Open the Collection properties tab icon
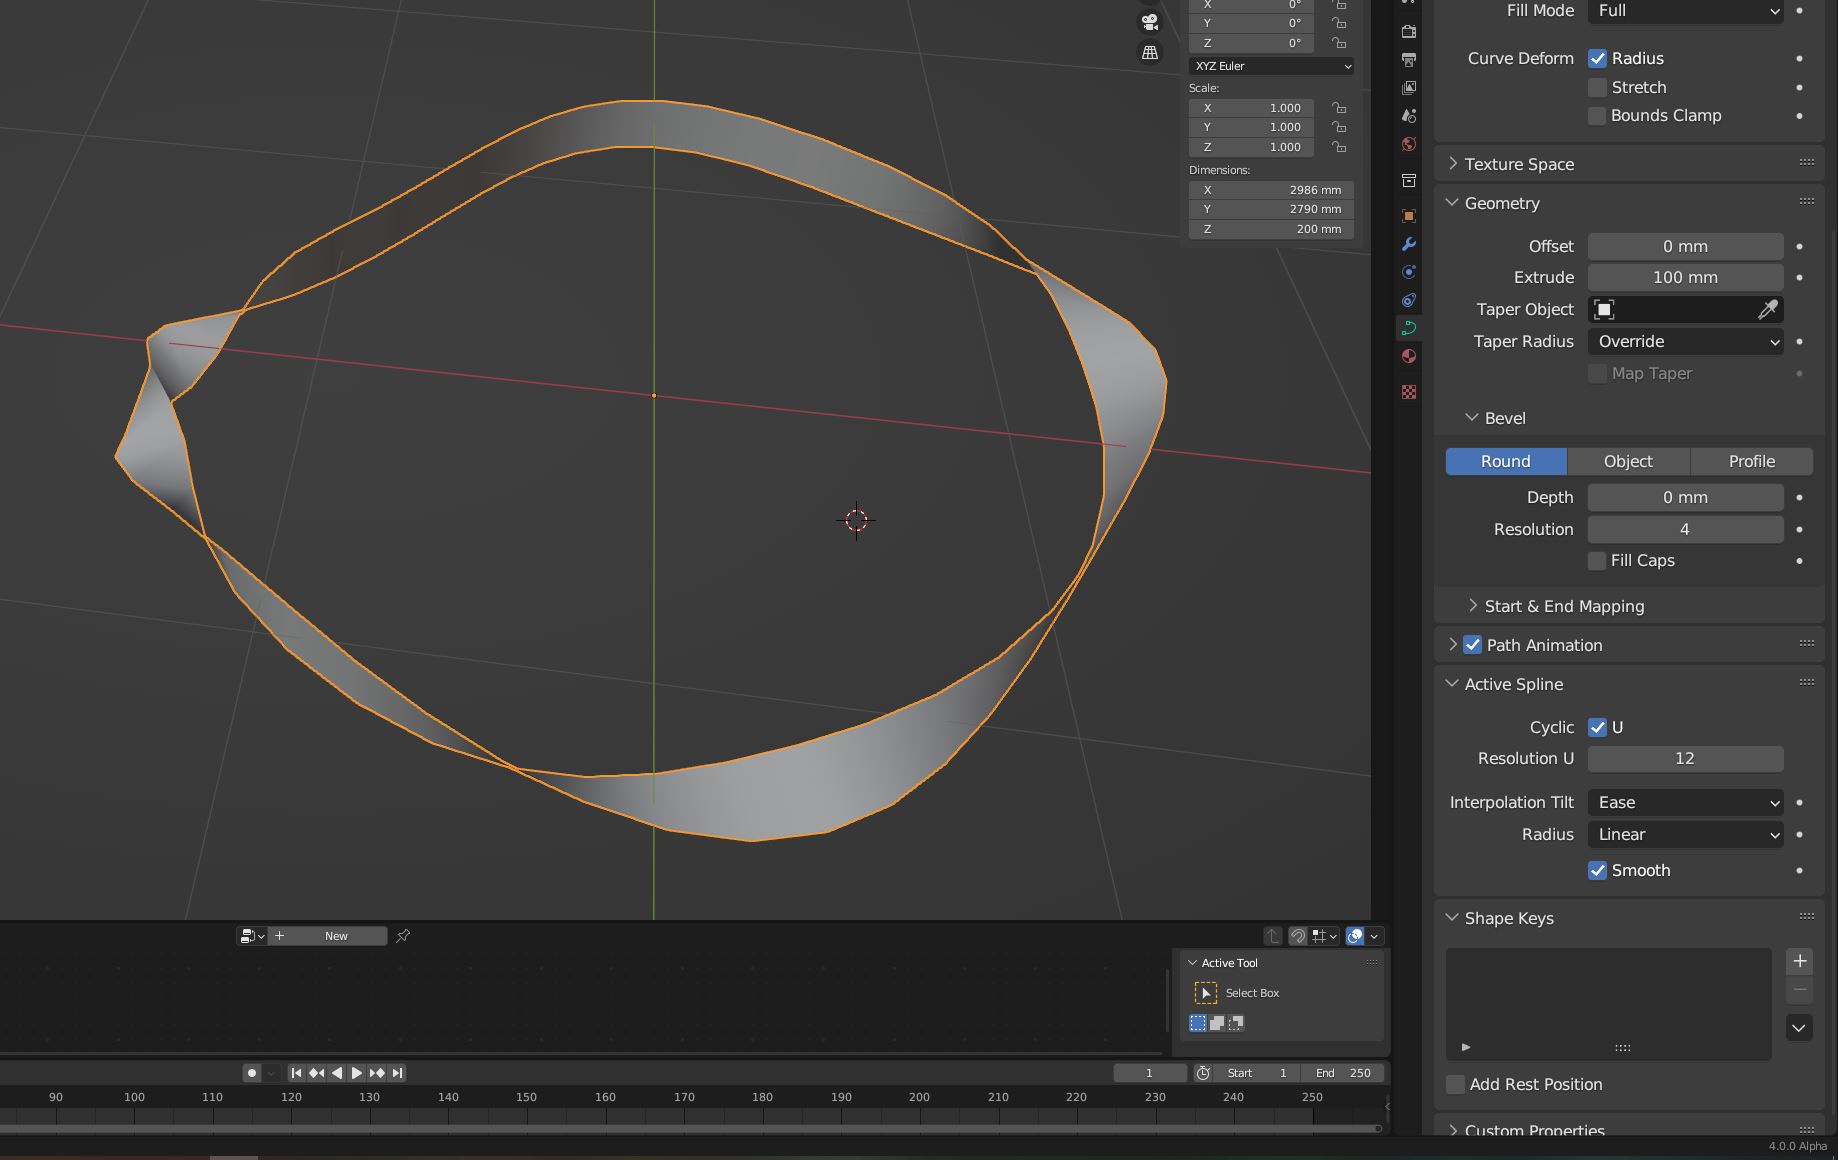The width and height of the screenshot is (1838, 1160). coord(1409,180)
